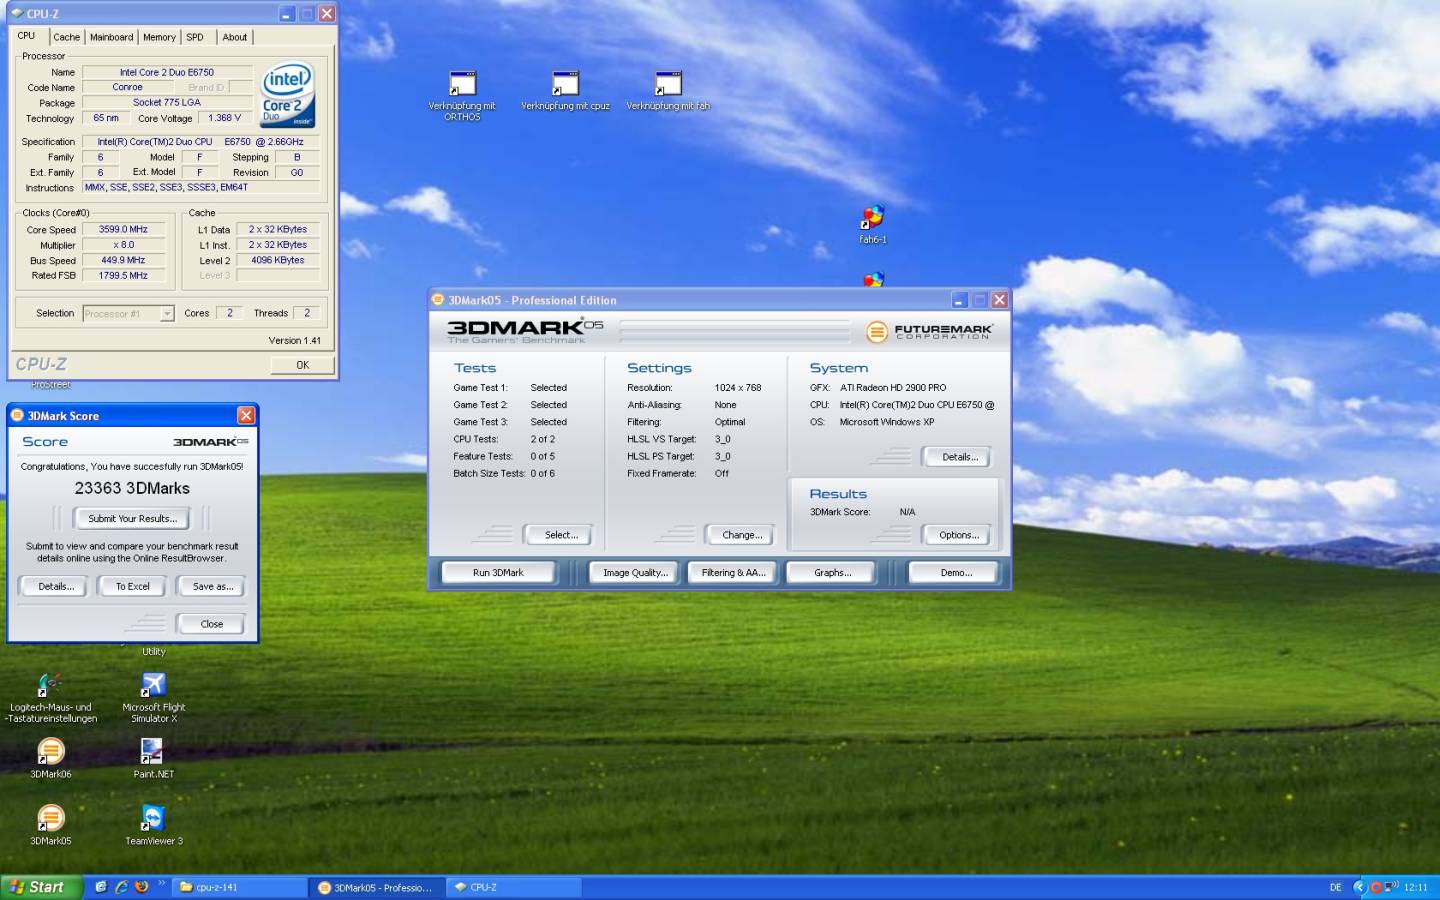The width and height of the screenshot is (1440, 900).
Task: Click the red circular tray icon
Action: pyautogui.click(x=1375, y=887)
